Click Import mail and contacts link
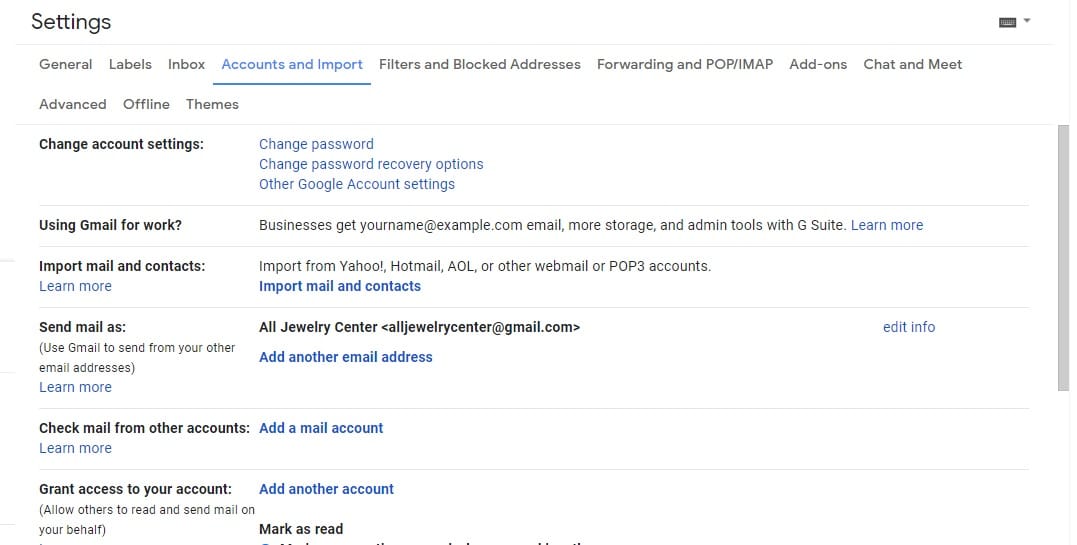This screenshot has width=1077, height=545. [340, 287]
